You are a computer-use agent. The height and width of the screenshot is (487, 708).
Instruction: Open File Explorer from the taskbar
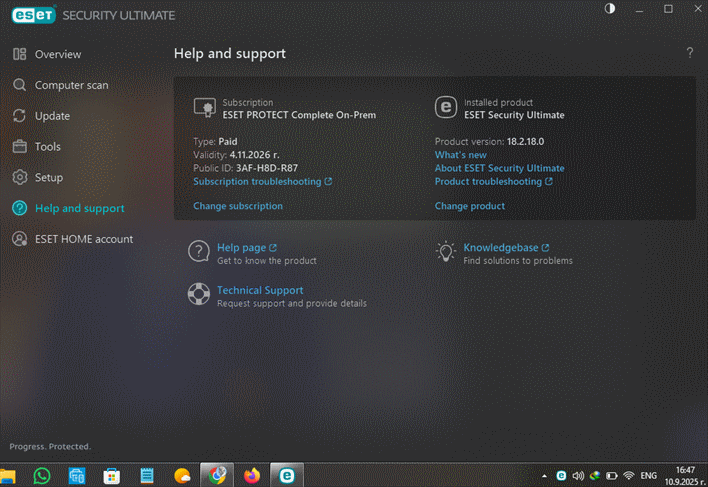coord(8,476)
